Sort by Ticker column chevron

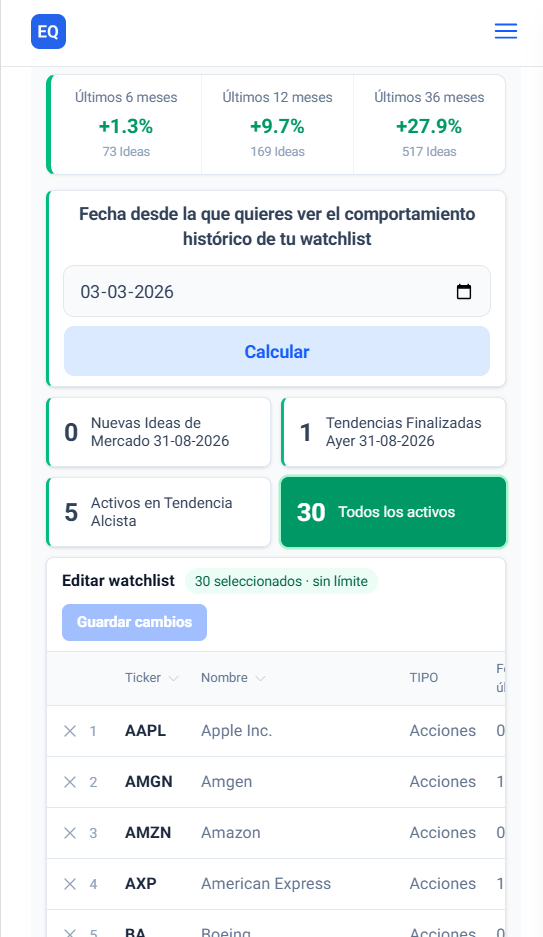173,678
